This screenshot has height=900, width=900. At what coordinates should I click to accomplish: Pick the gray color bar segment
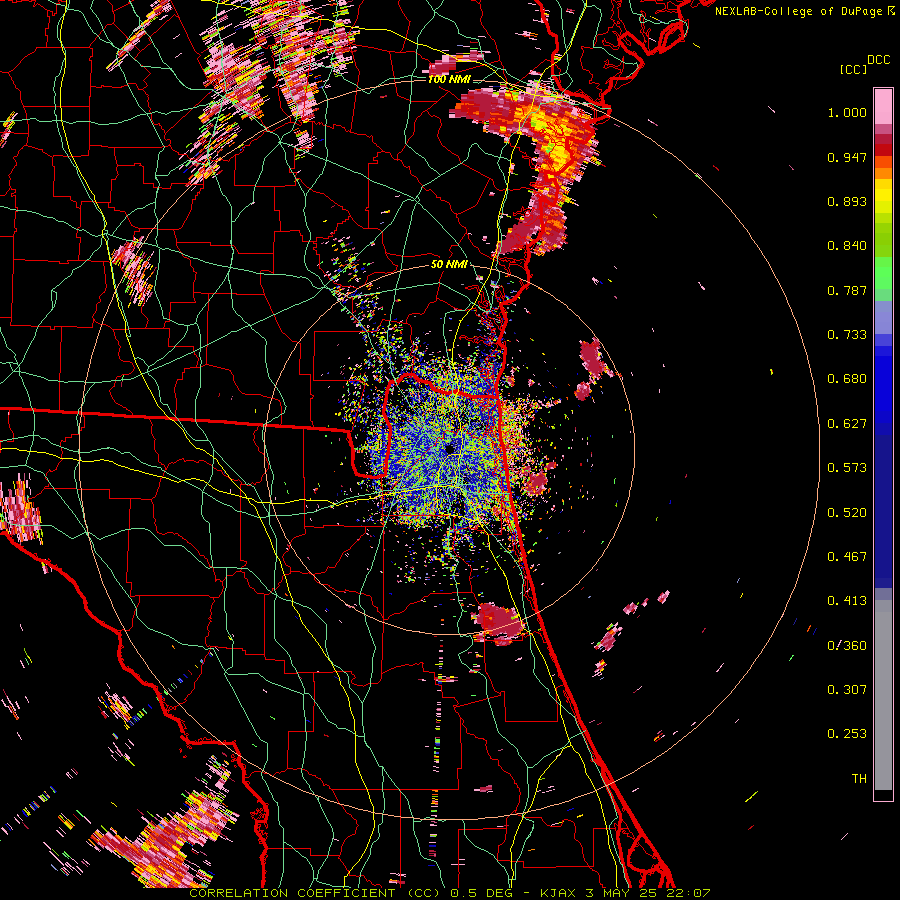[883, 695]
